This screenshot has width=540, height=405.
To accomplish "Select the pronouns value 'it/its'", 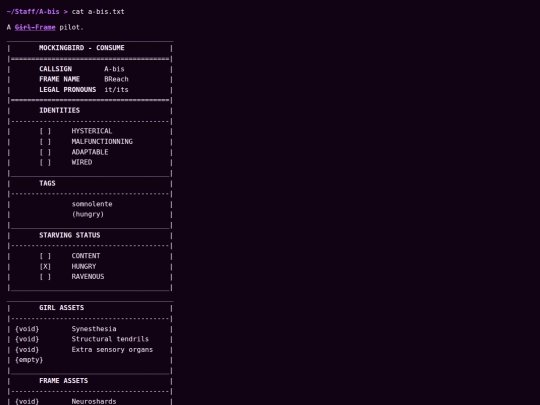I will 116,90.
